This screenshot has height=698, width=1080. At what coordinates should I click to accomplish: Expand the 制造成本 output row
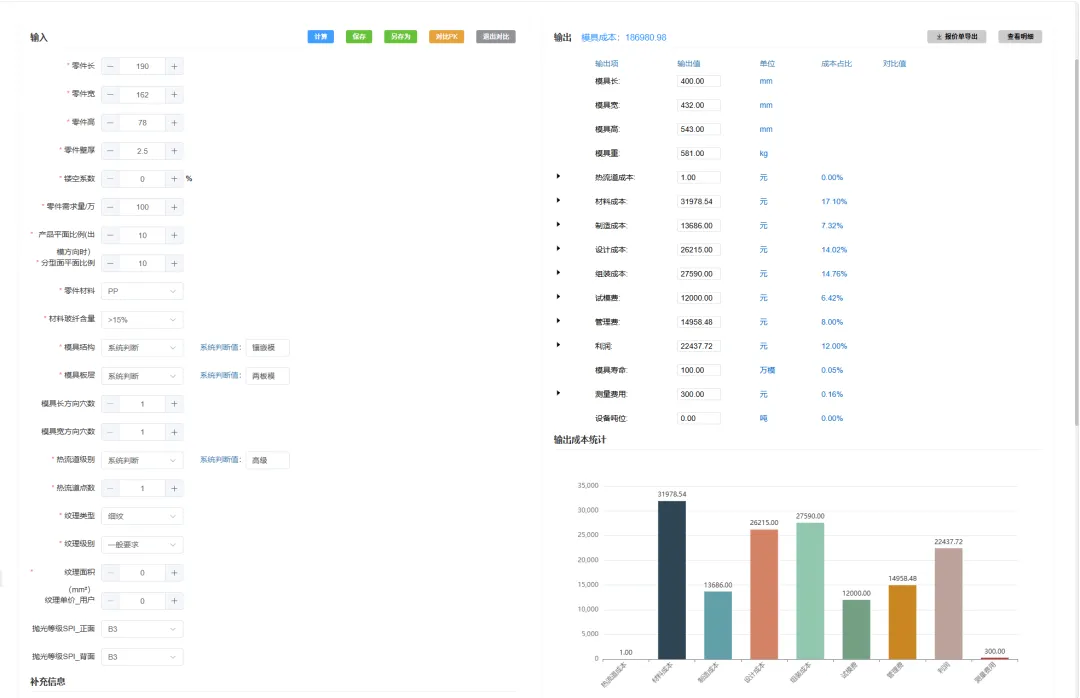pos(558,225)
